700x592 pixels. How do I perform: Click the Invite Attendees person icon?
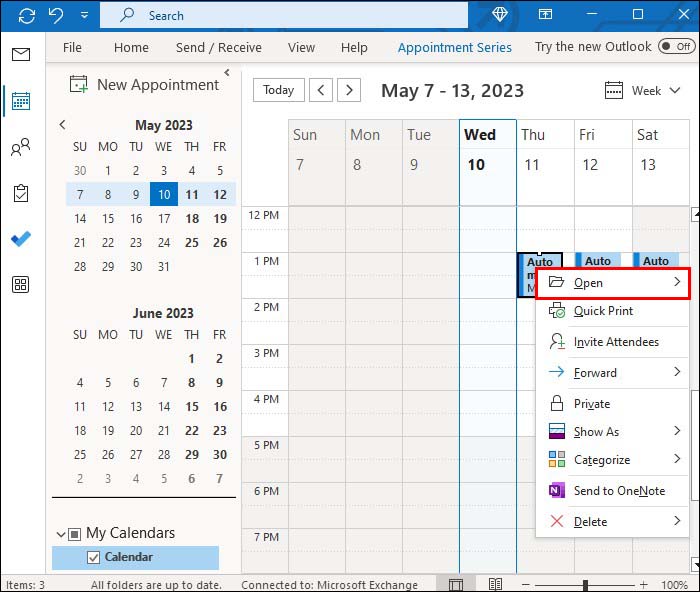pos(557,342)
